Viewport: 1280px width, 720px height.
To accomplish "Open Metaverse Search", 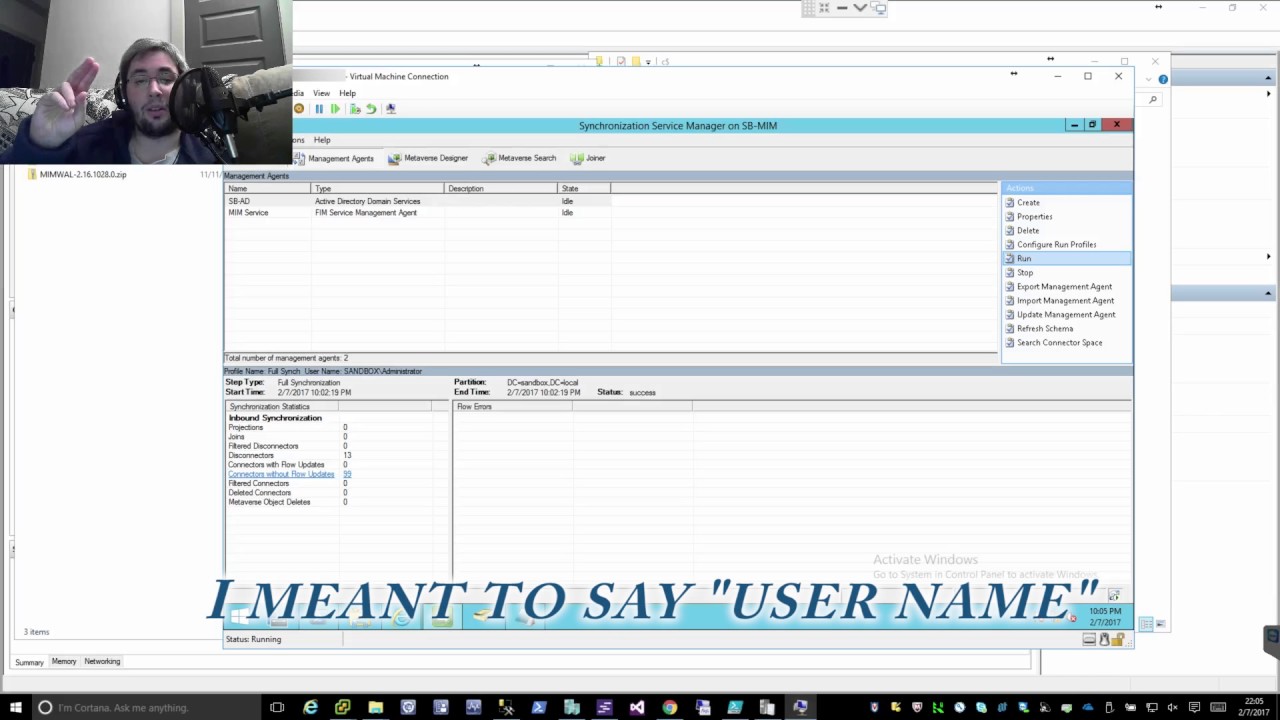I will (520, 158).
